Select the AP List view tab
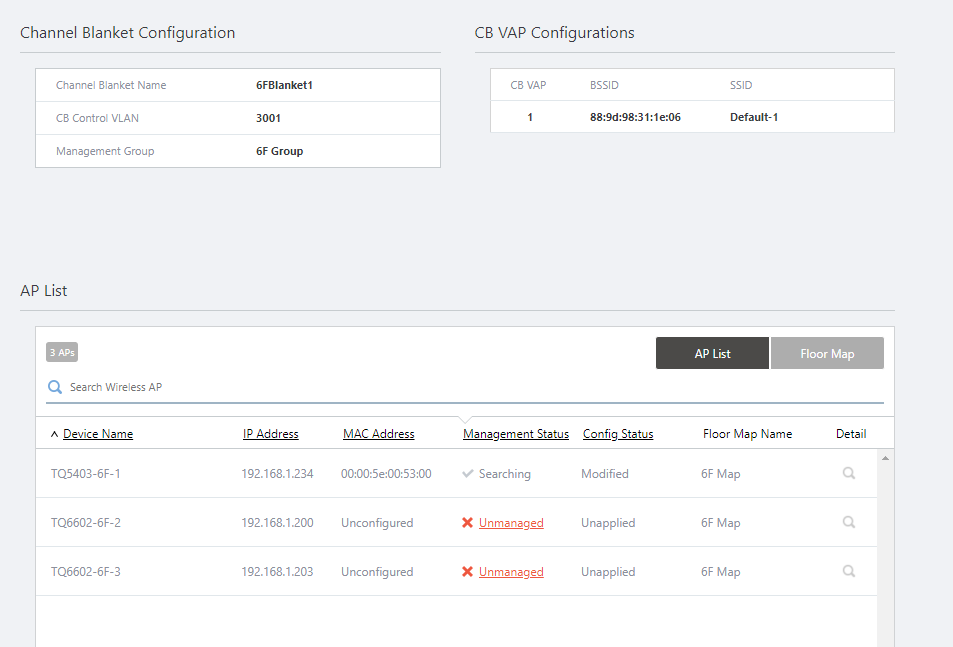 [712, 354]
